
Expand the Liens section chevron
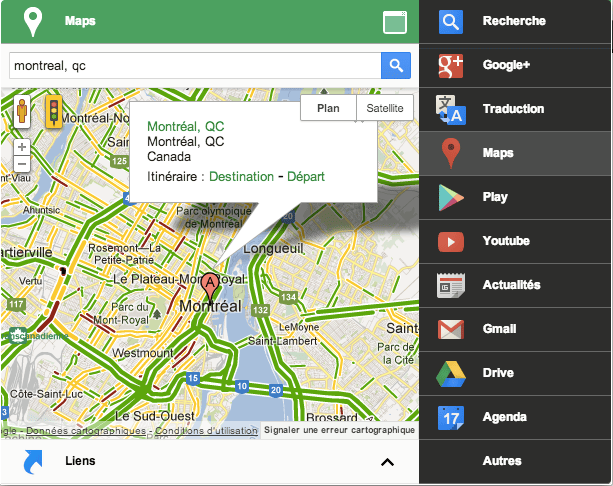(x=388, y=462)
